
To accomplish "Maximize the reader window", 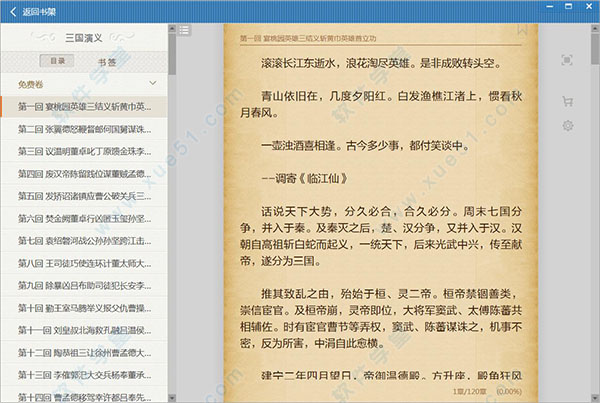I will pos(569,6).
